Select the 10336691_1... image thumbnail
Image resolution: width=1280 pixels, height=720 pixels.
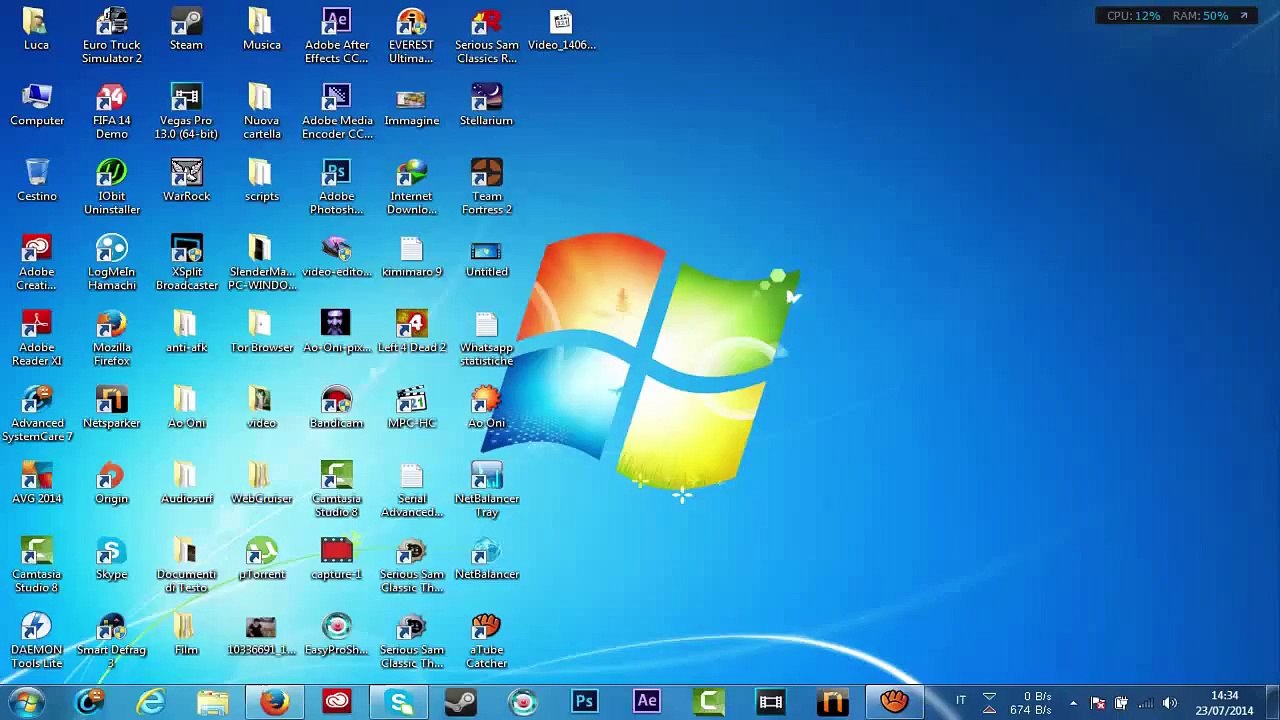(261, 634)
